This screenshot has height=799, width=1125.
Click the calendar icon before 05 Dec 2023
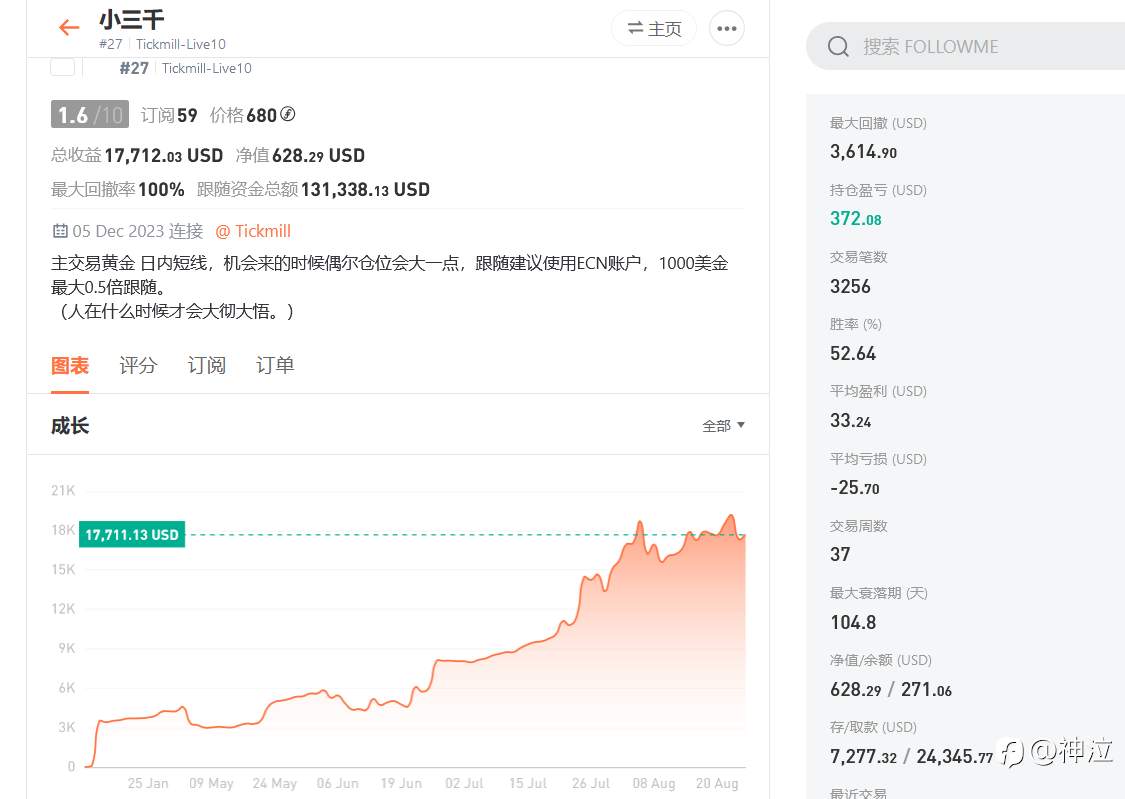point(60,231)
